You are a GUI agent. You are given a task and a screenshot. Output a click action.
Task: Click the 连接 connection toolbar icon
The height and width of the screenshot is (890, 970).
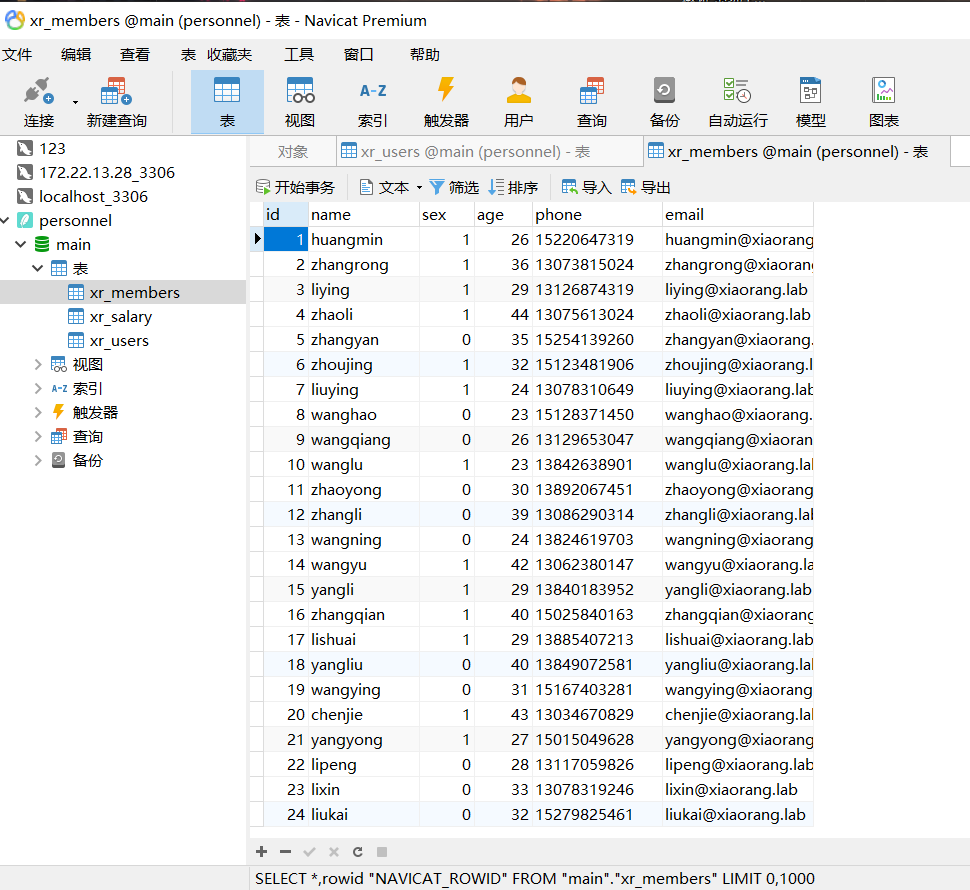pos(39,101)
